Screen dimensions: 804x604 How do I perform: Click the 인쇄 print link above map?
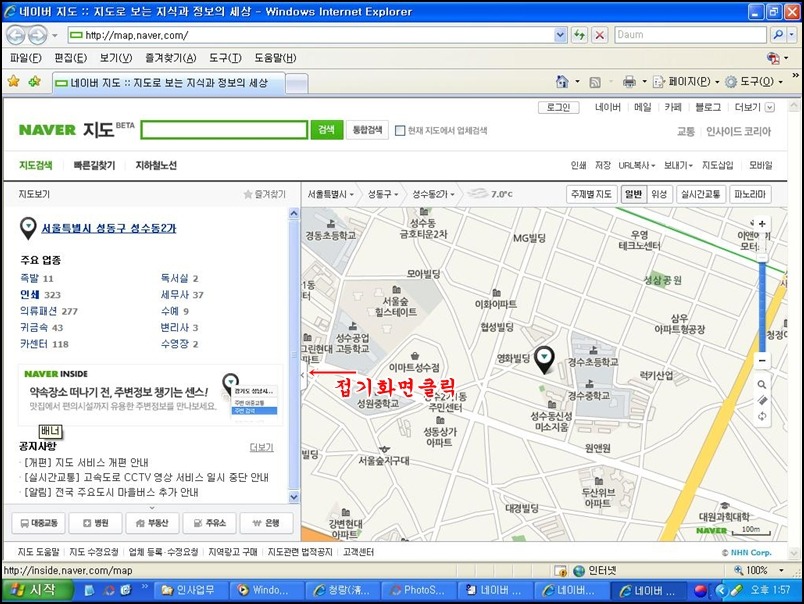[x=578, y=165]
